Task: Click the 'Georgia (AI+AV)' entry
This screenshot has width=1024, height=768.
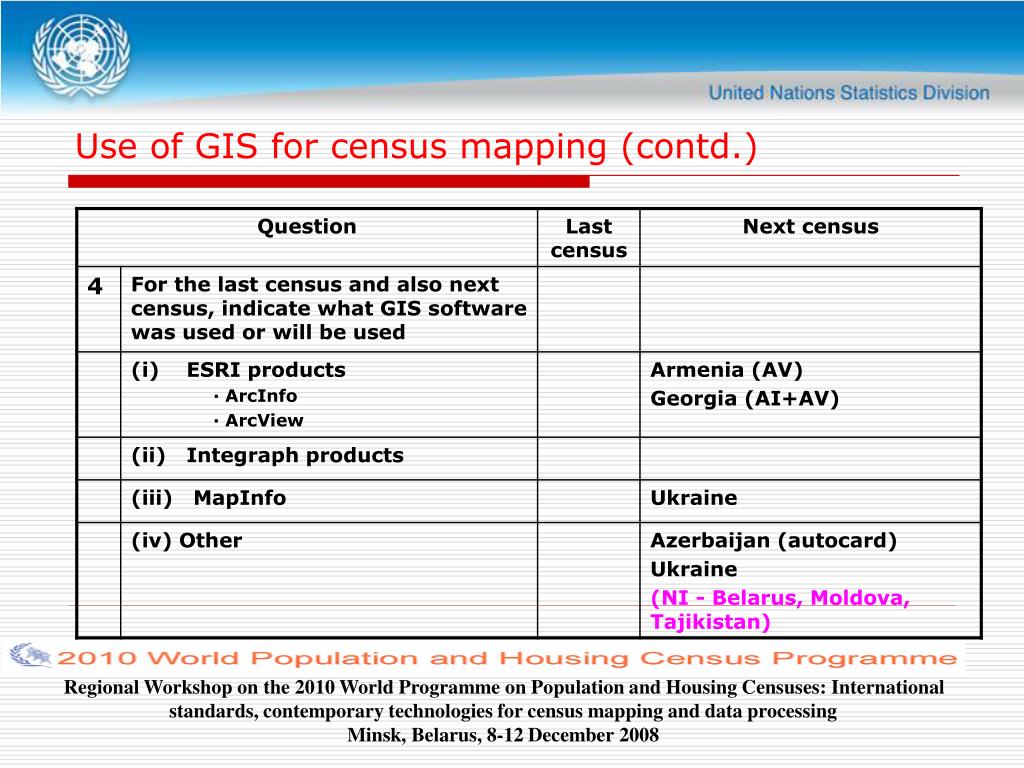Action: [744, 398]
